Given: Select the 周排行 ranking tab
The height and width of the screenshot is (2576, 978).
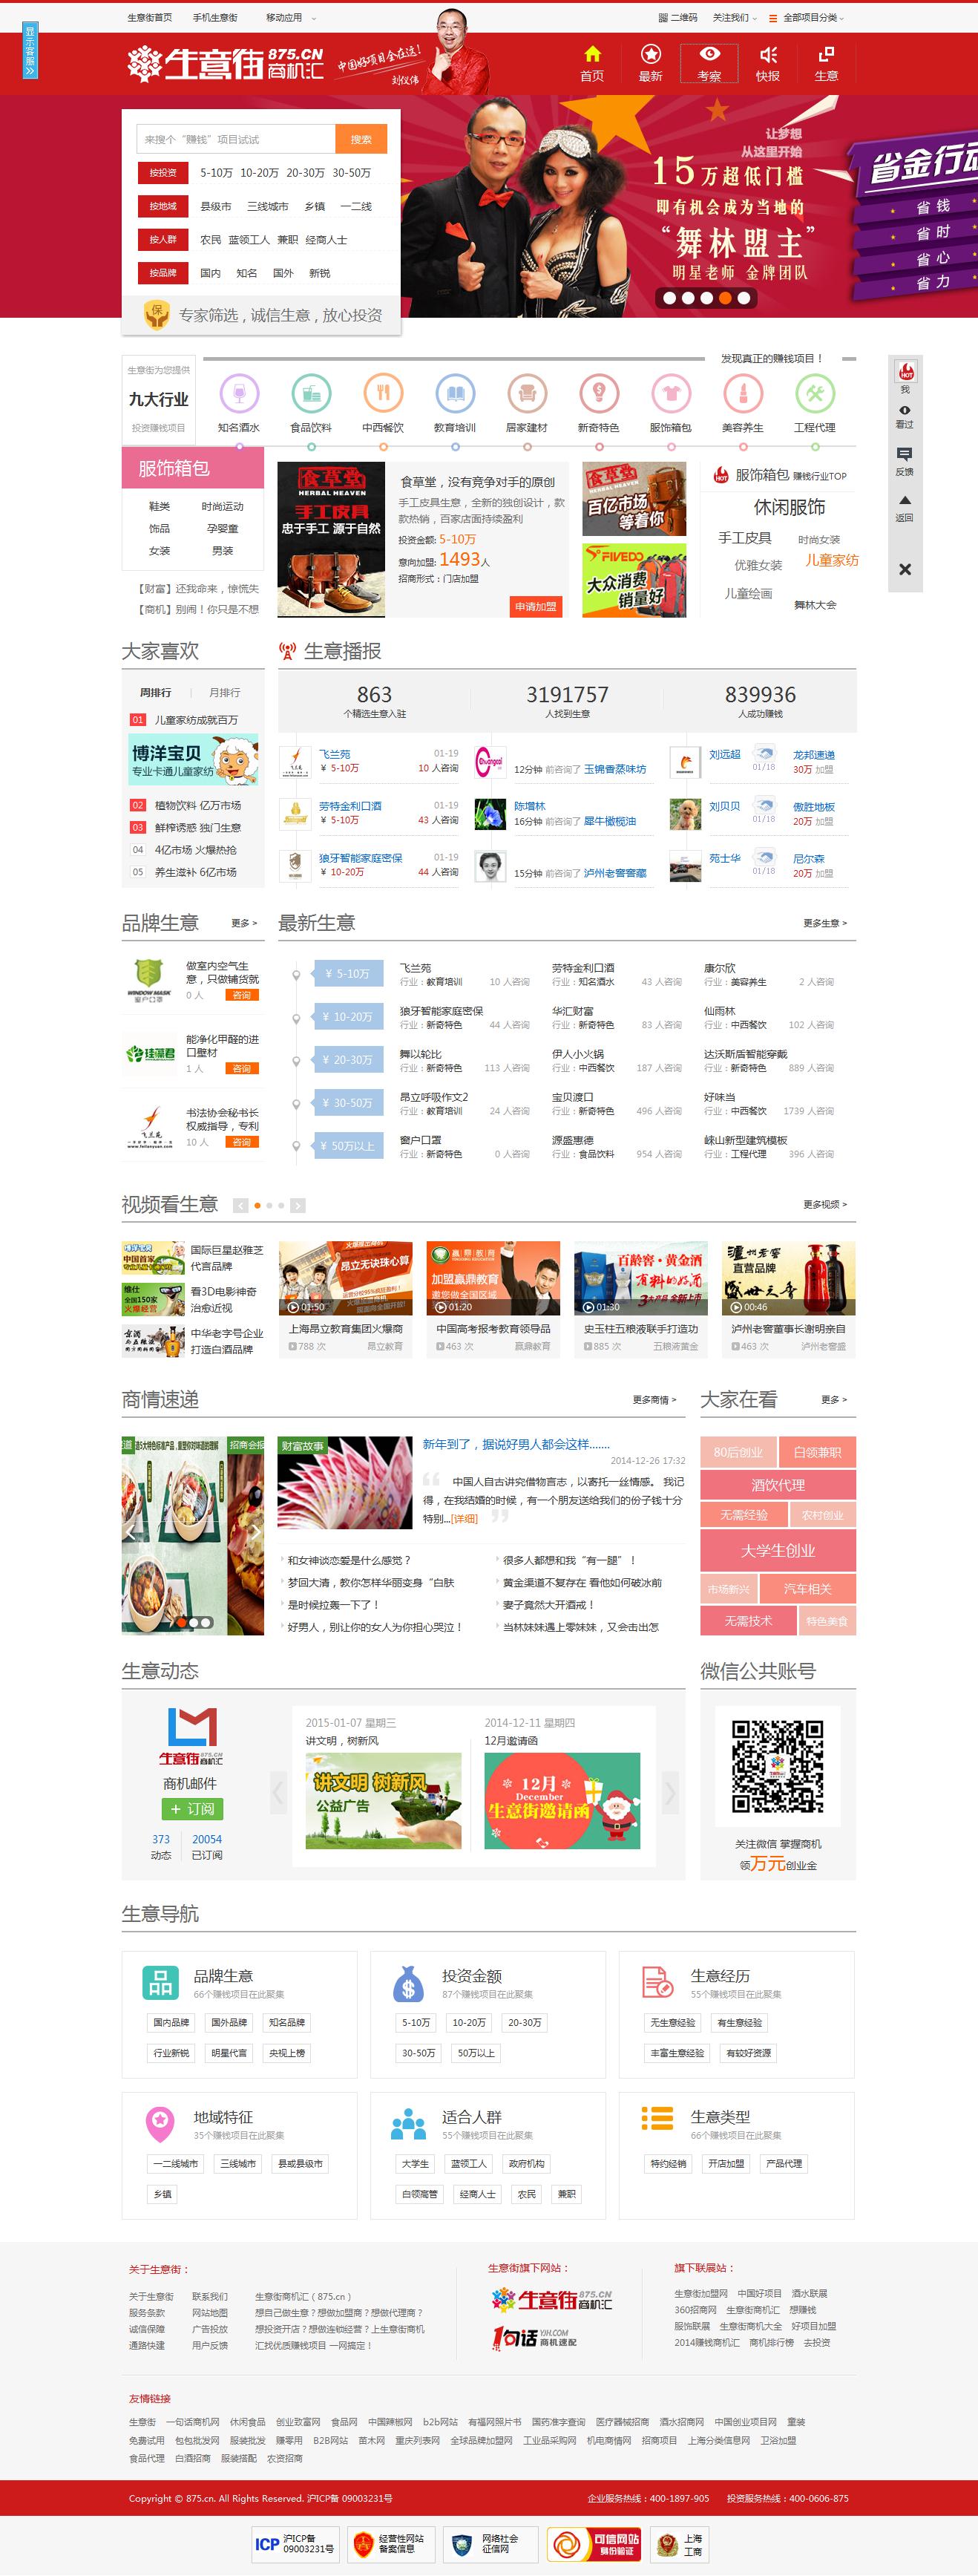Looking at the screenshot, I should tap(155, 692).
